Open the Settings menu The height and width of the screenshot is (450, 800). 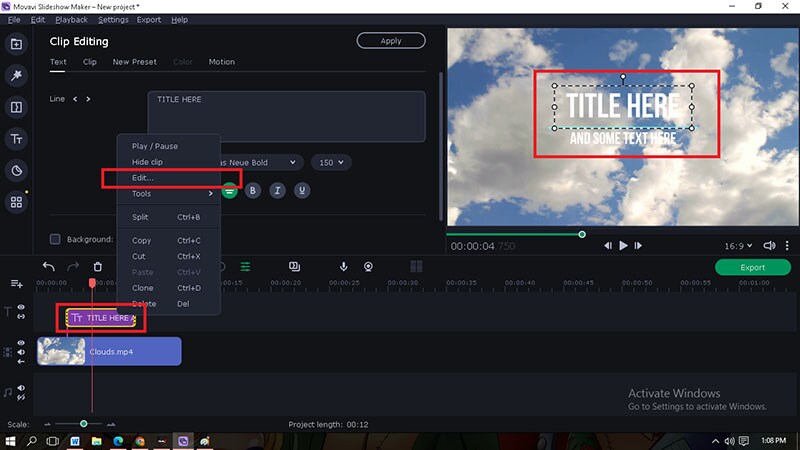[113, 19]
